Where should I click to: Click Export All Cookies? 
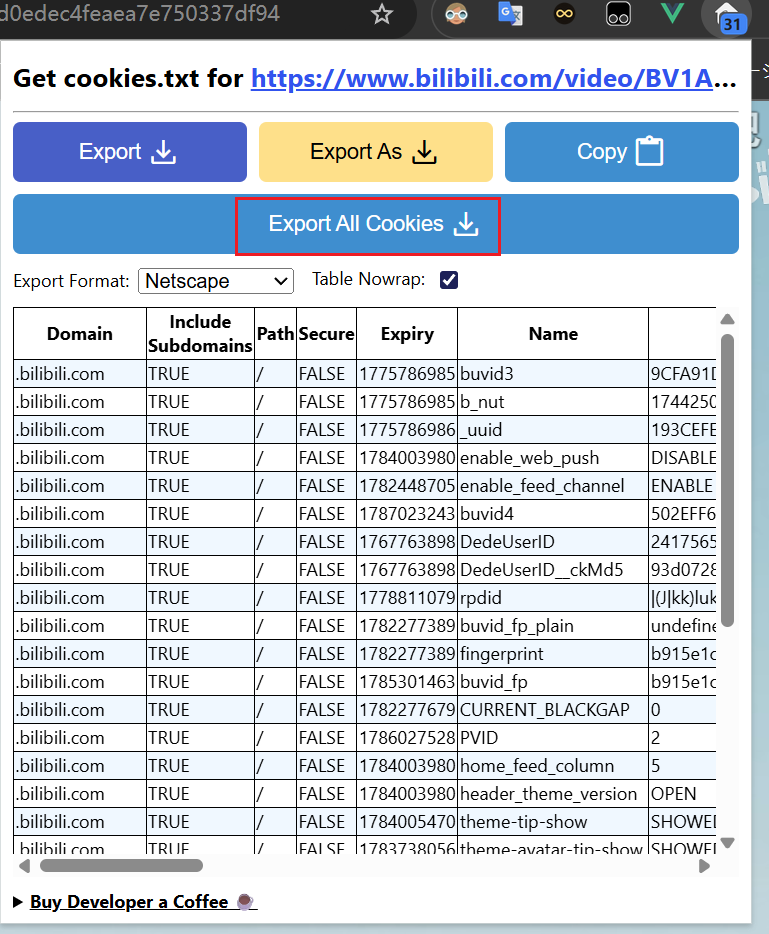point(375,224)
